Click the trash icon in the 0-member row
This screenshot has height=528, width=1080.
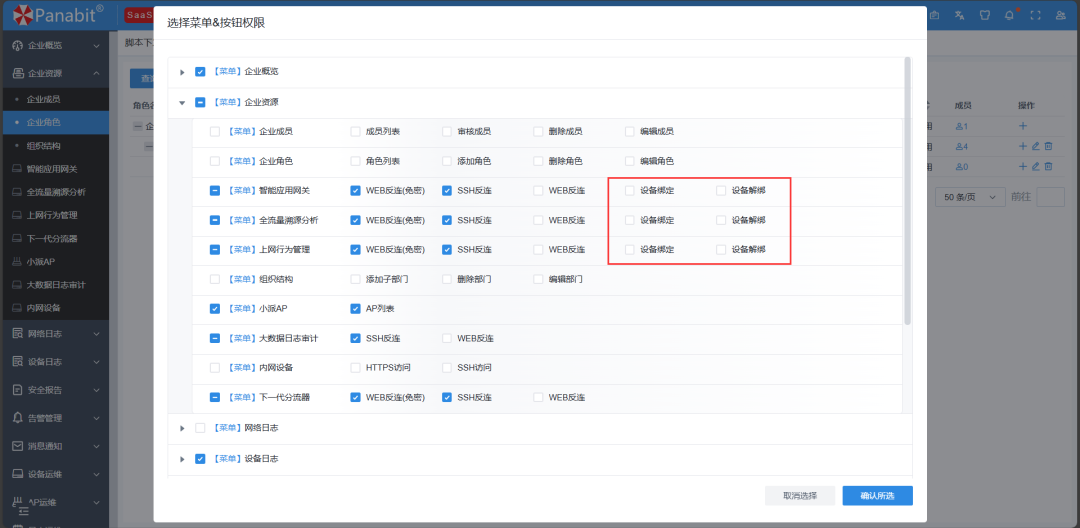pos(1048,166)
